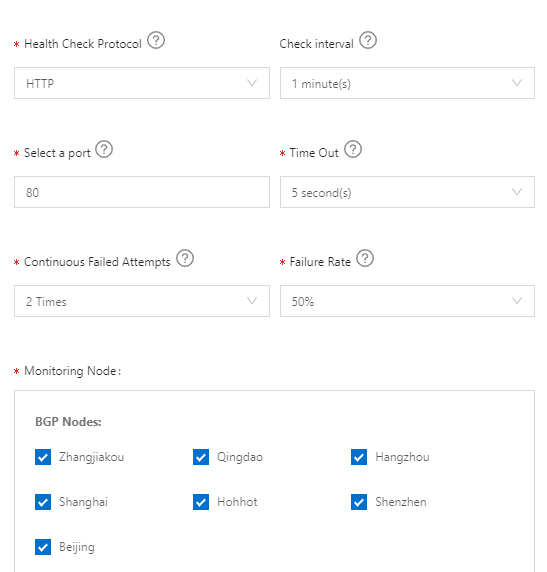Click help icon beside Health Check Protocol
Screen dimensions: 547x572
pos(156,40)
